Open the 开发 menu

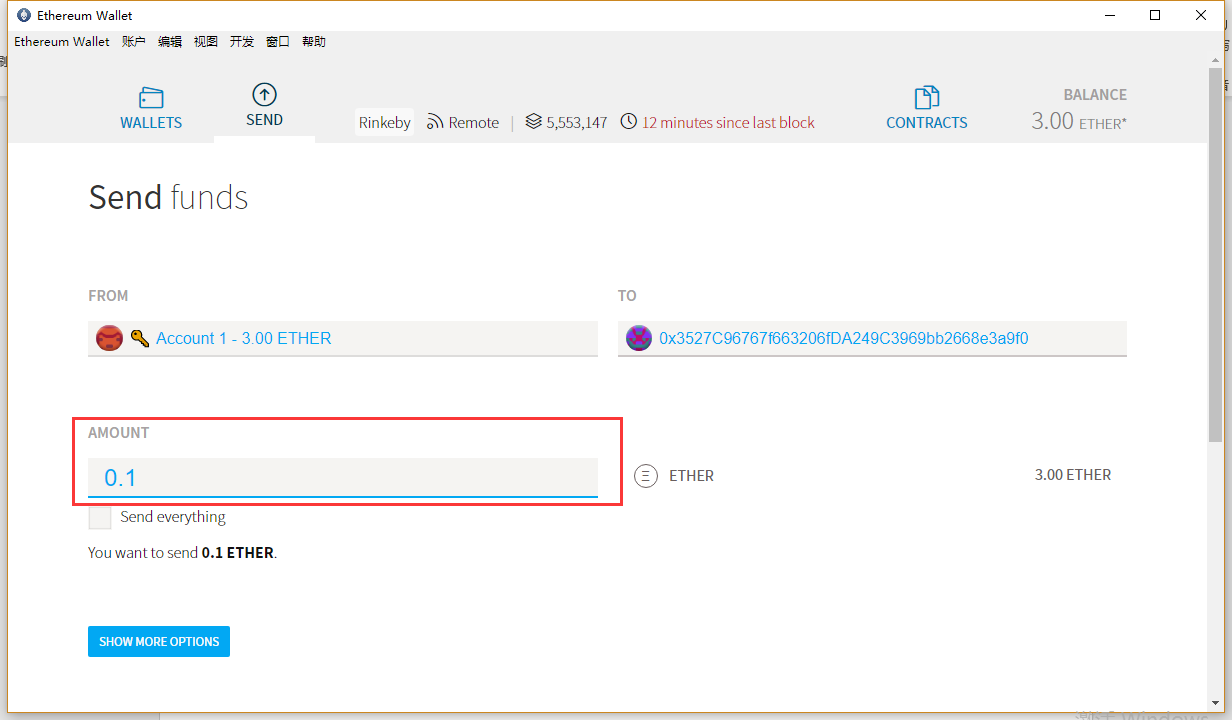coord(242,41)
